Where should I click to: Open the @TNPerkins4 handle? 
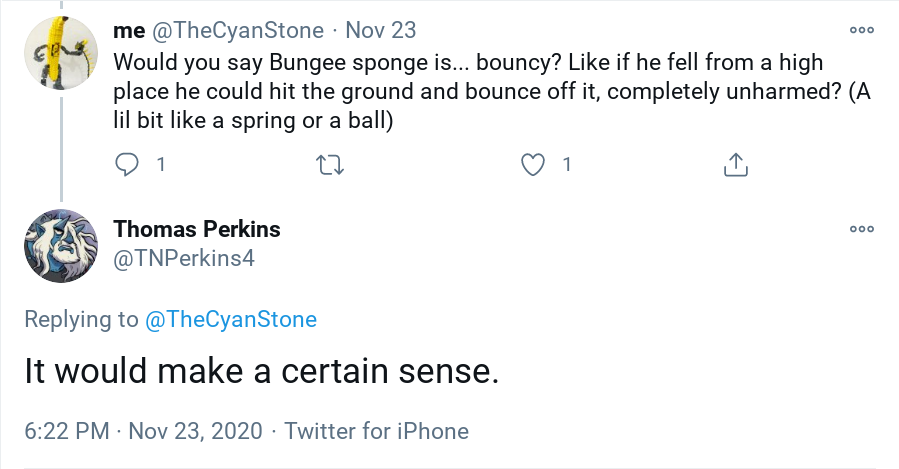[x=185, y=259]
